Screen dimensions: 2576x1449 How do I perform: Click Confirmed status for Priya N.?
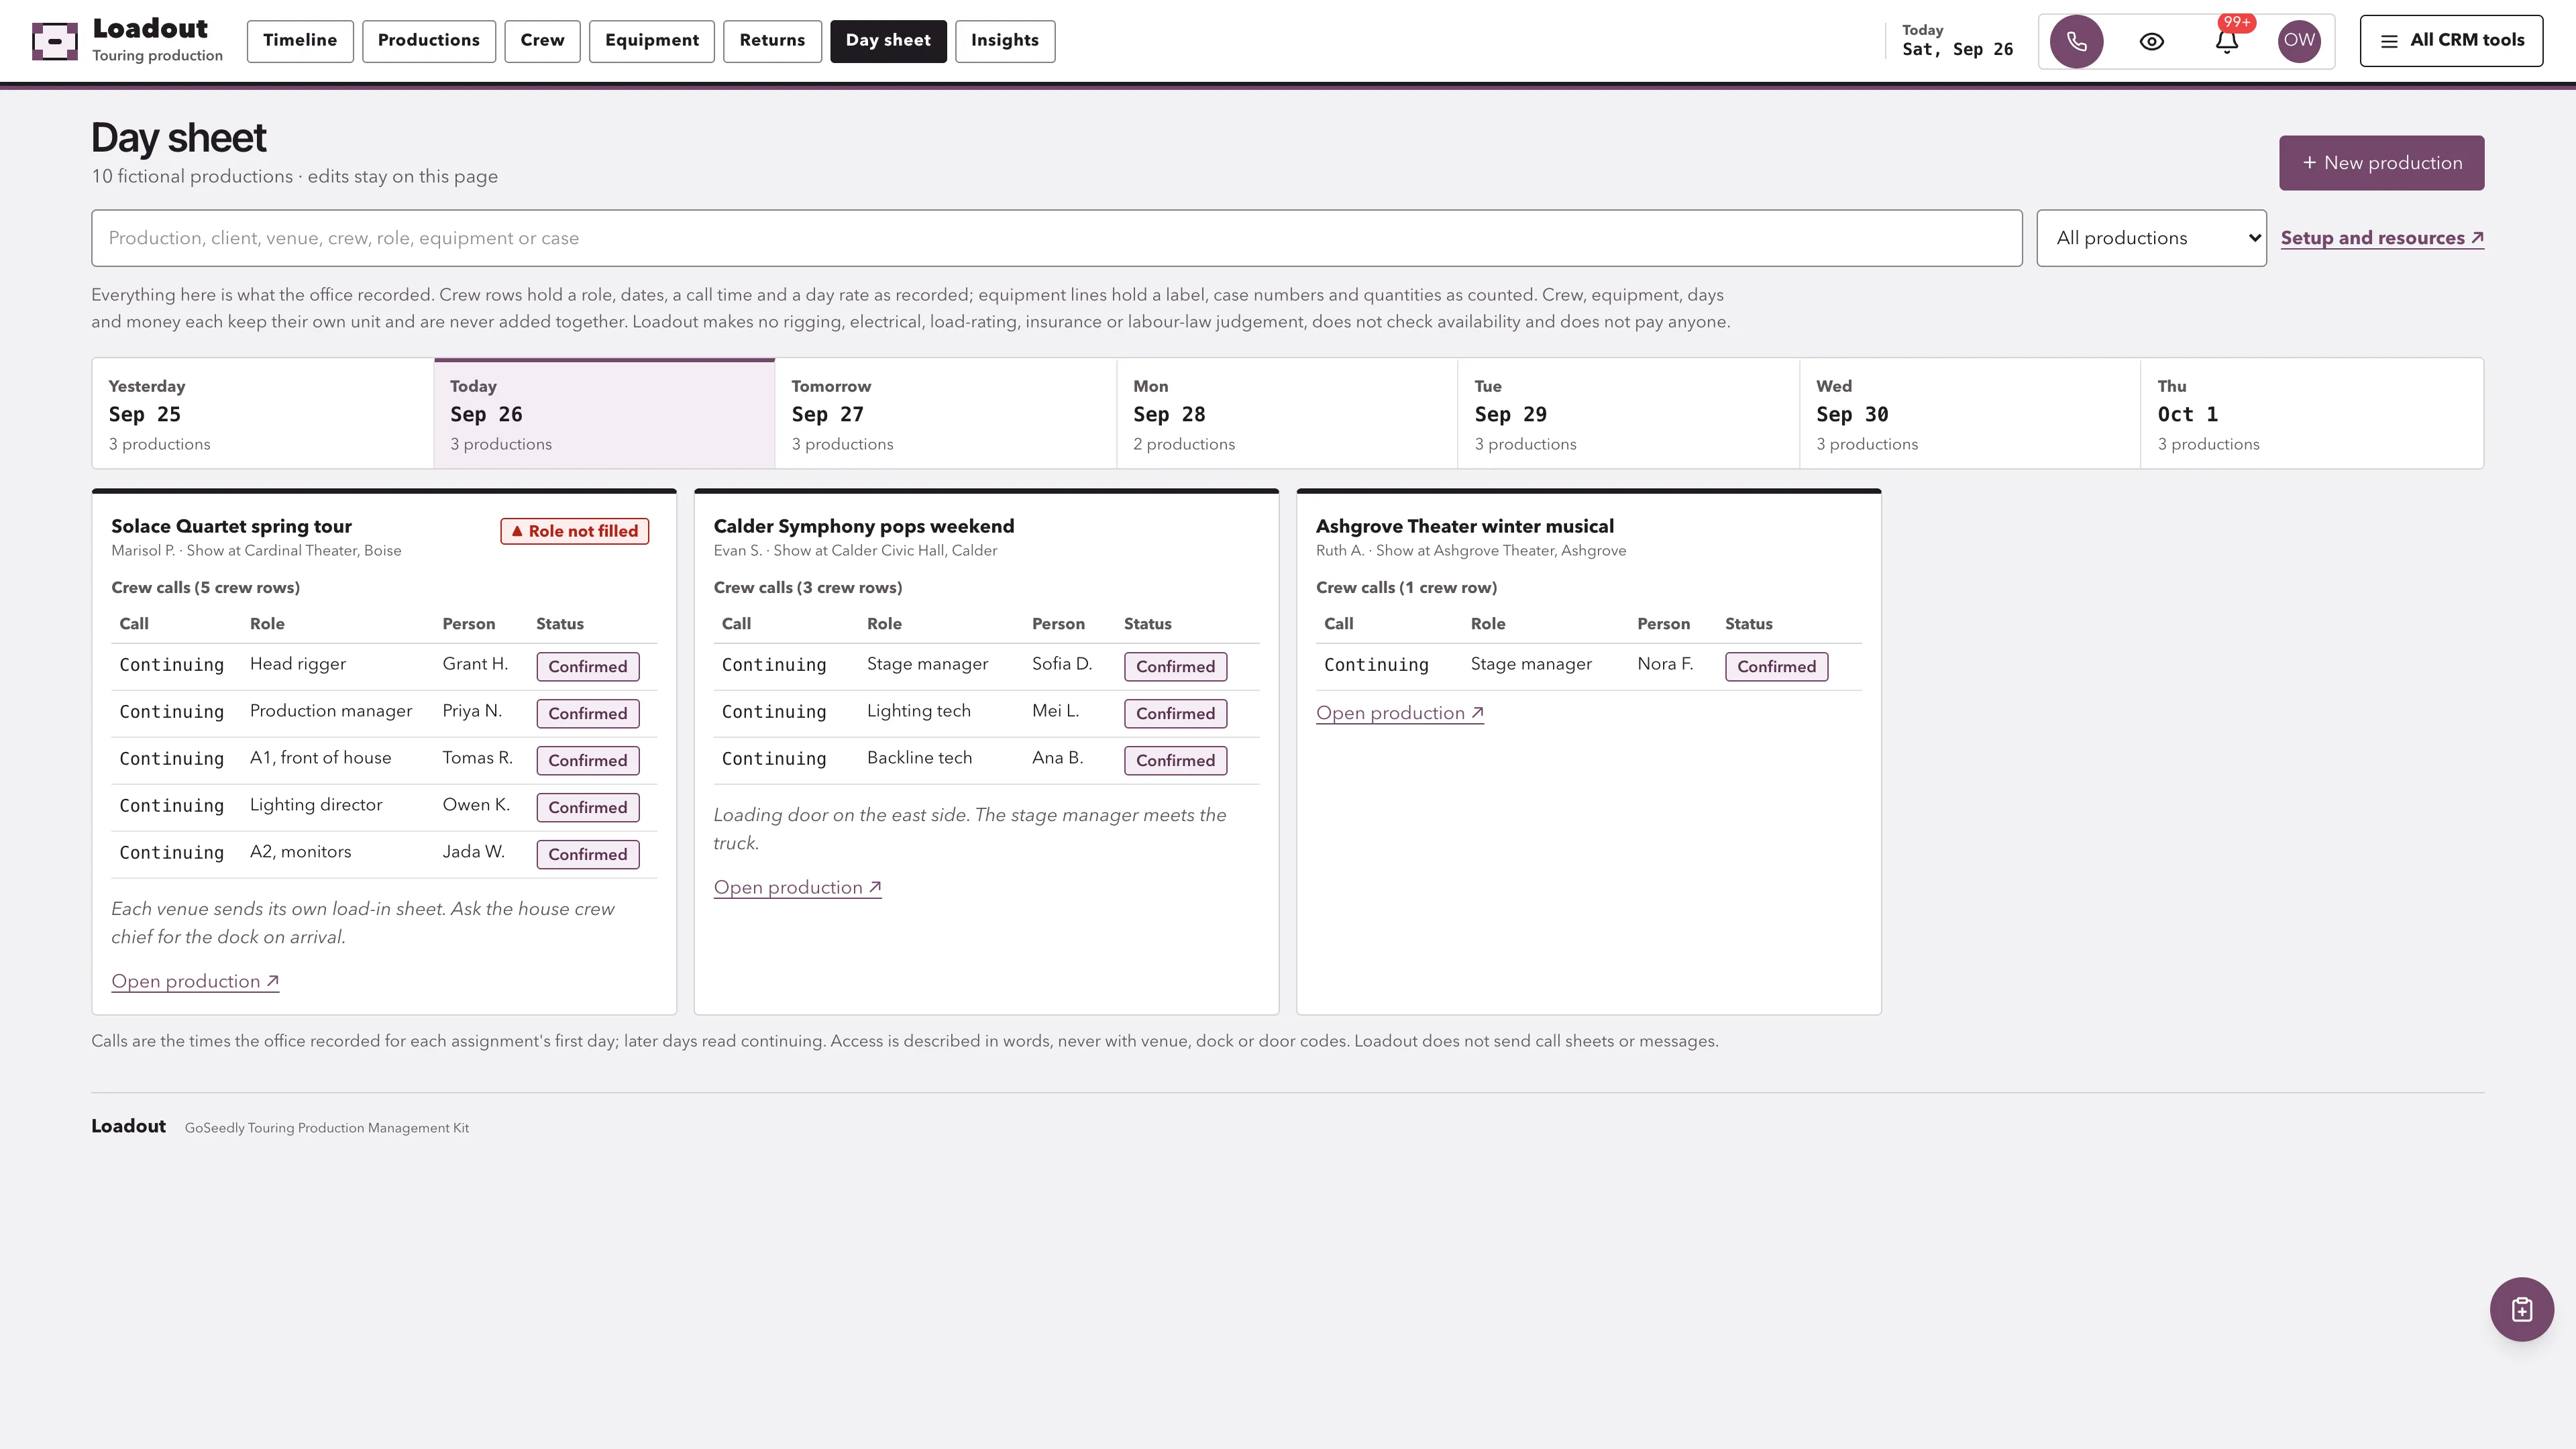click(588, 714)
